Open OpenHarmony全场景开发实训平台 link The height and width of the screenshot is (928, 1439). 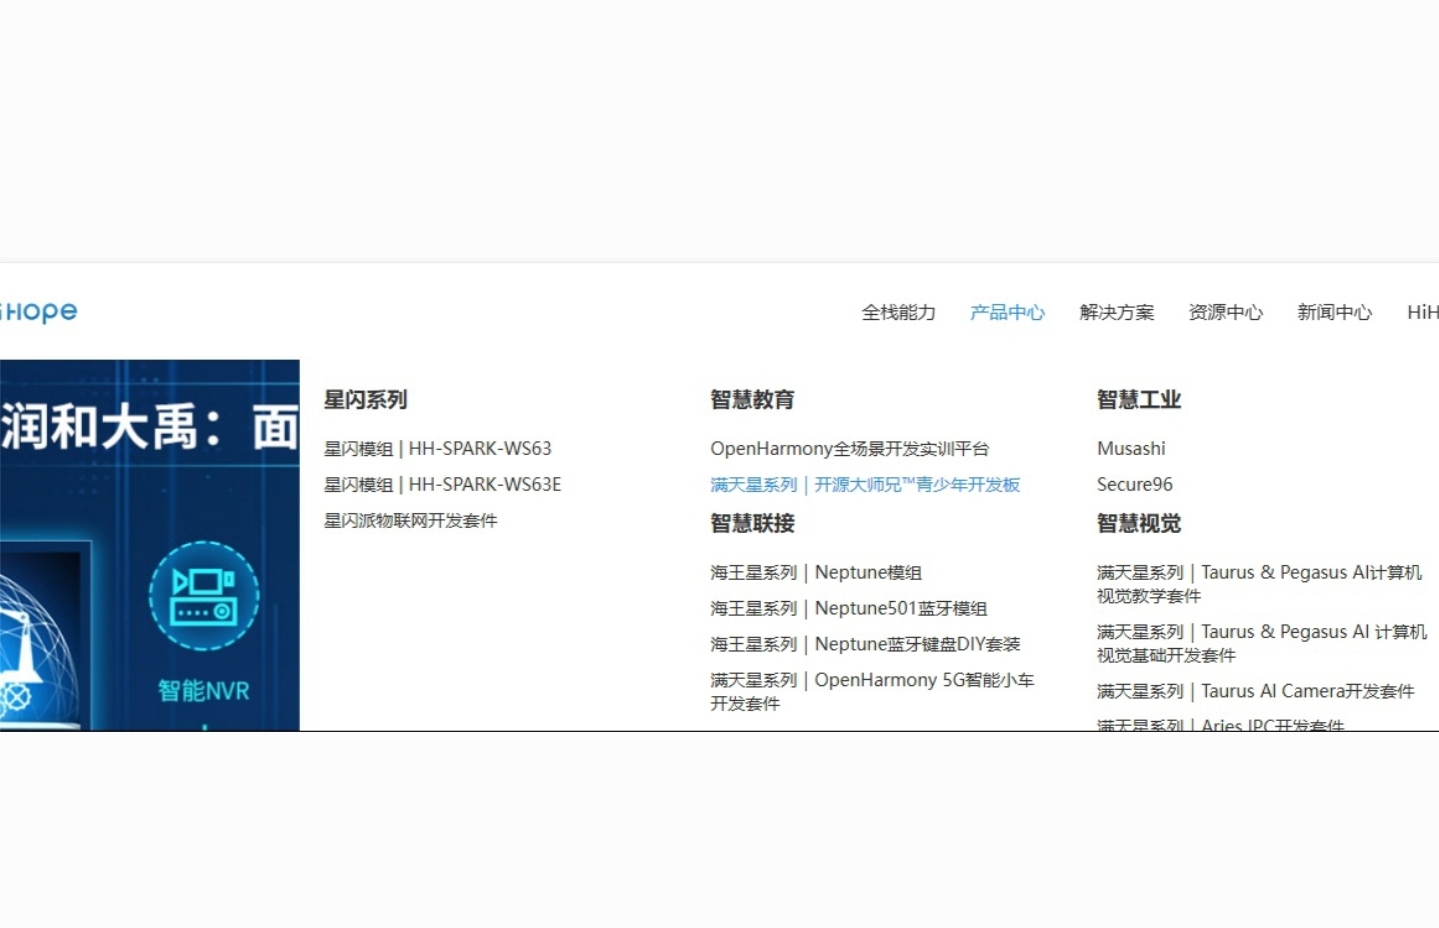tap(849, 449)
